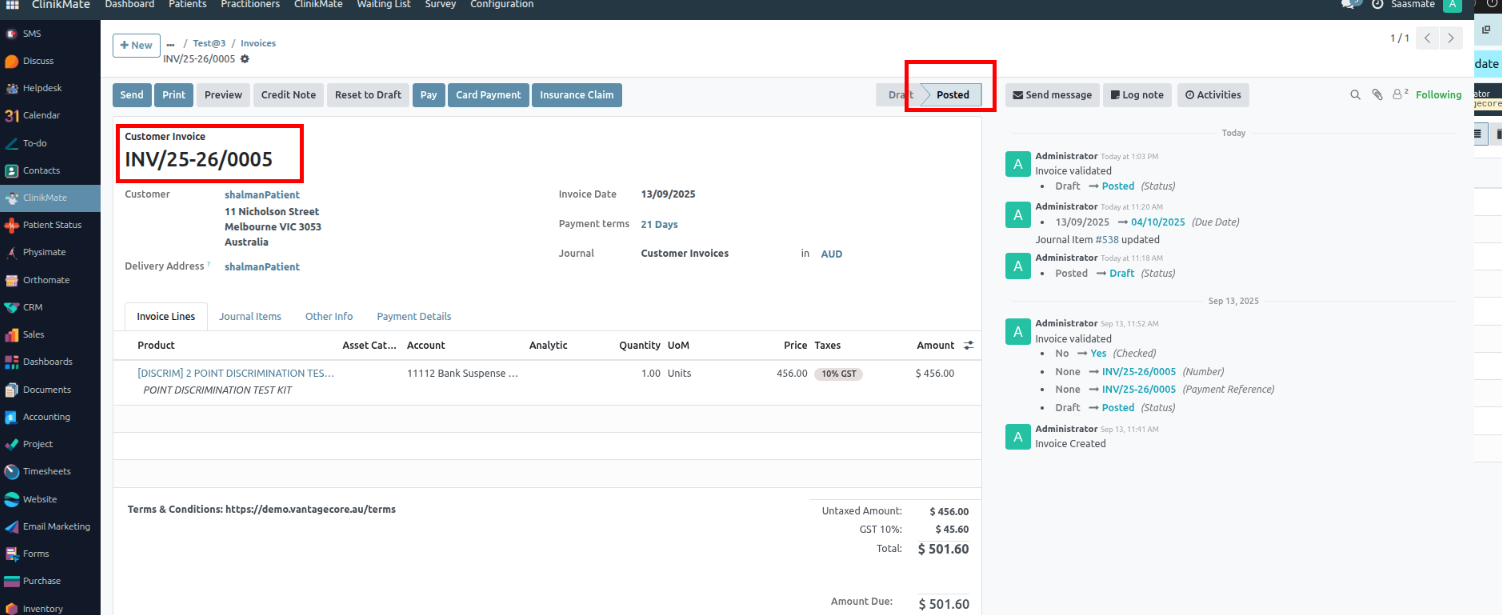1502x615 pixels.
Task: Click the chatter search magnifier icon
Action: pyautogui.click(x=1355, y=95)
